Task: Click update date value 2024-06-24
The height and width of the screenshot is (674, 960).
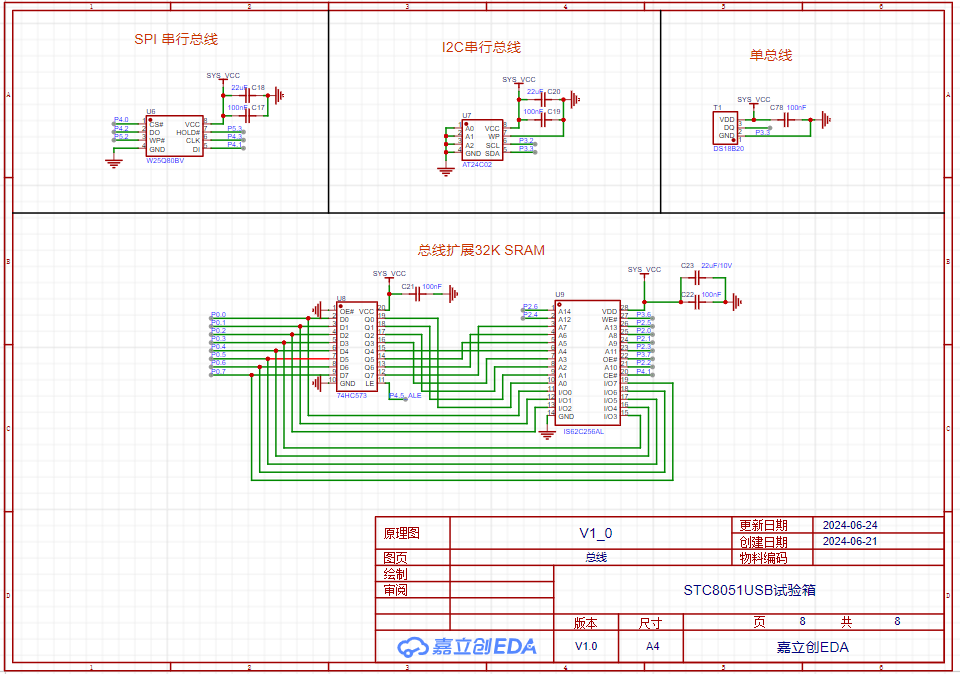Action: (x=850, y=525)
